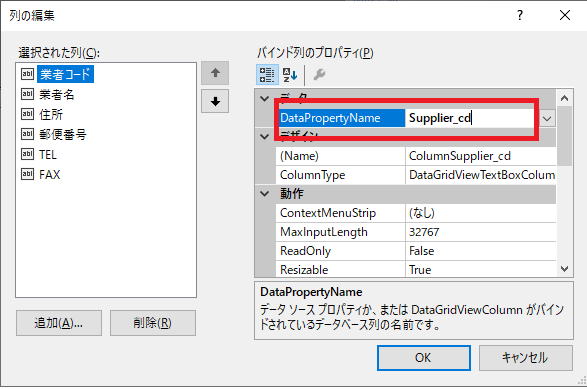The width and height of the screenshot is (587, 389).
Task: Dismiss the dialog with キャンセル button
Action: click(526, 358)
